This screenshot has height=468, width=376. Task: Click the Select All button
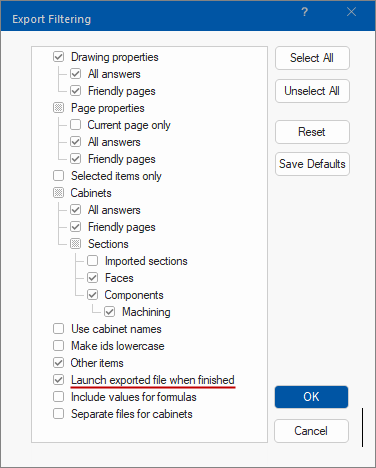click(312, 58)
